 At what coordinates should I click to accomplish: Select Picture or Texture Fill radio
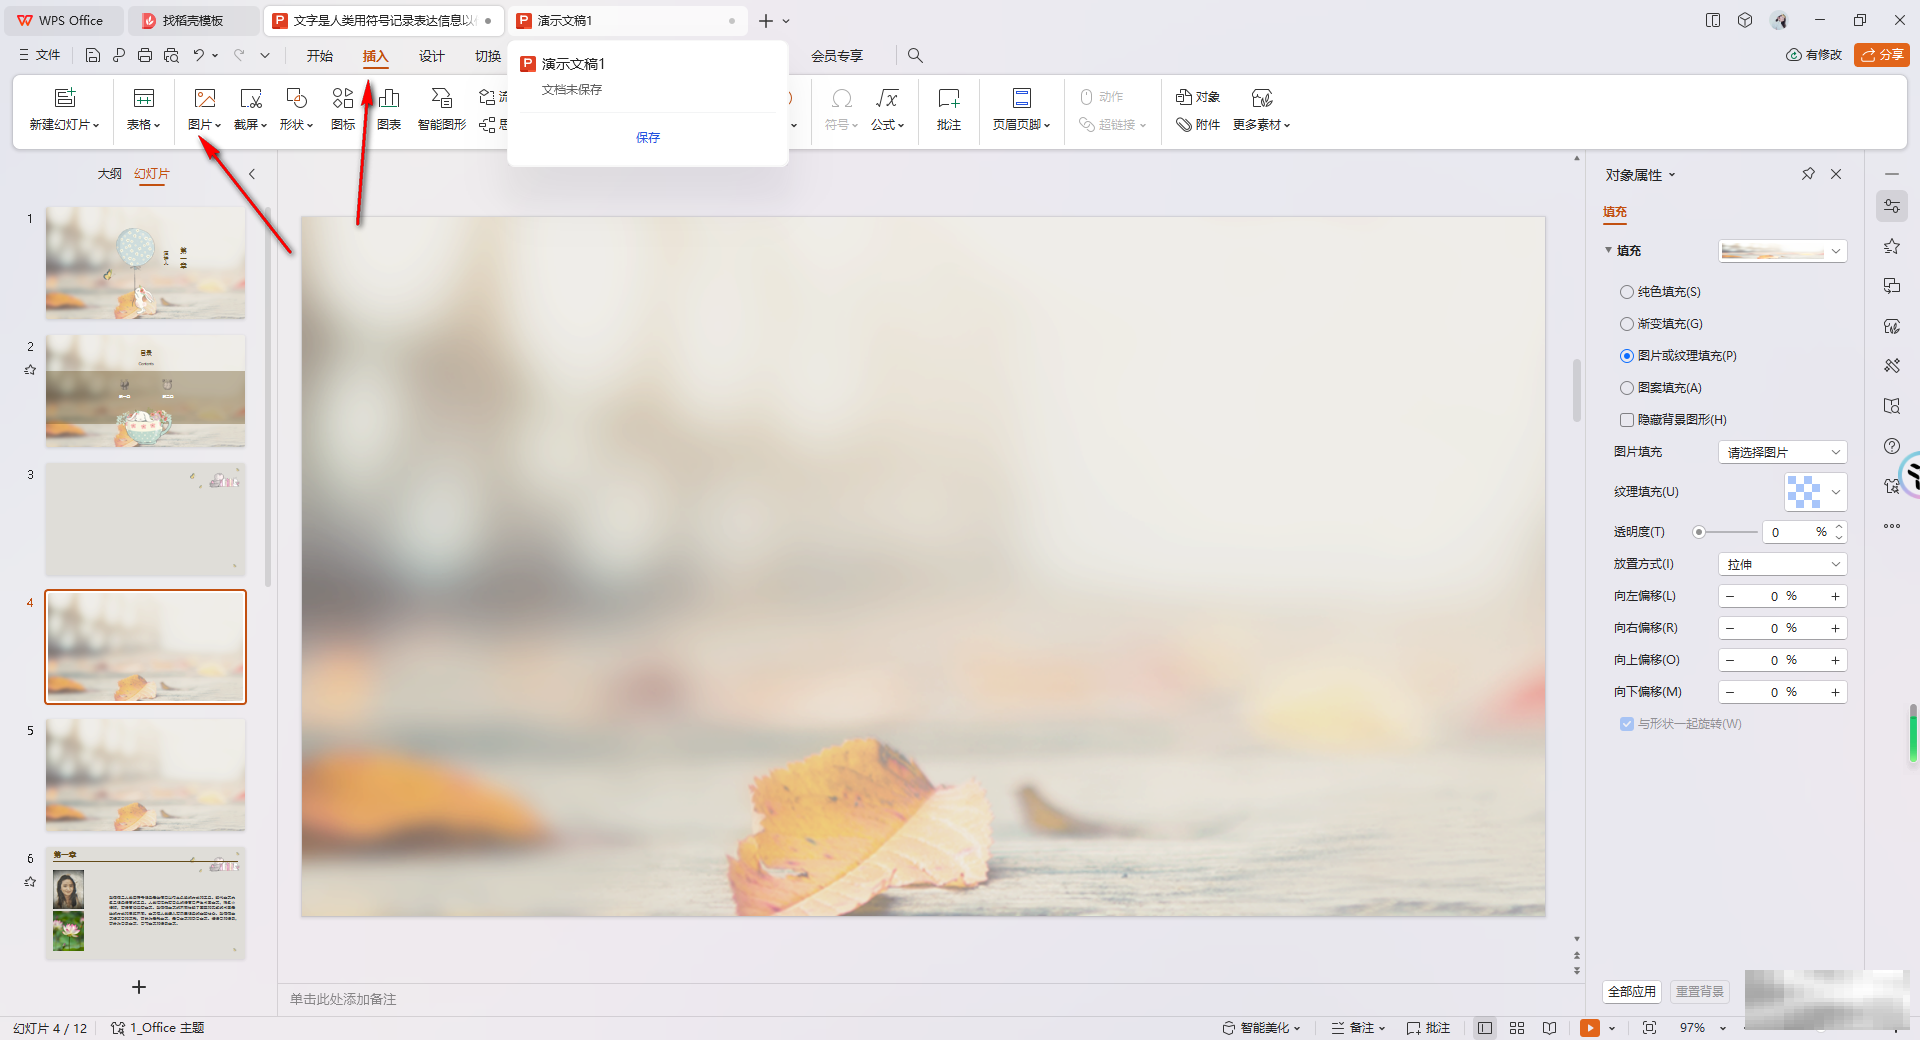(1627, 356)
